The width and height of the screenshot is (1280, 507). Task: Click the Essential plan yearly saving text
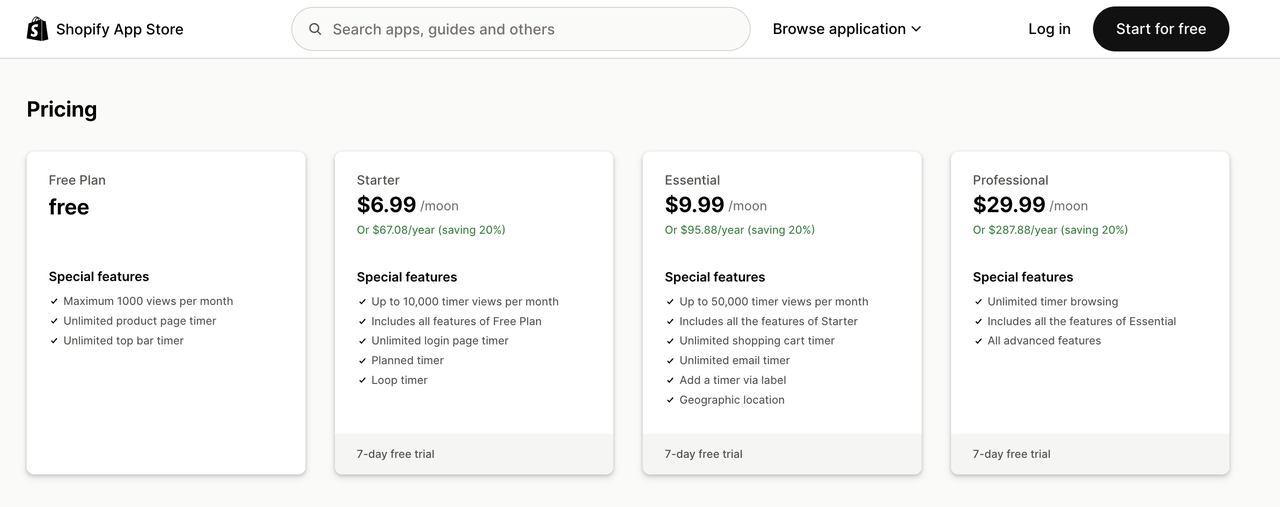click(x=739, y=230)
